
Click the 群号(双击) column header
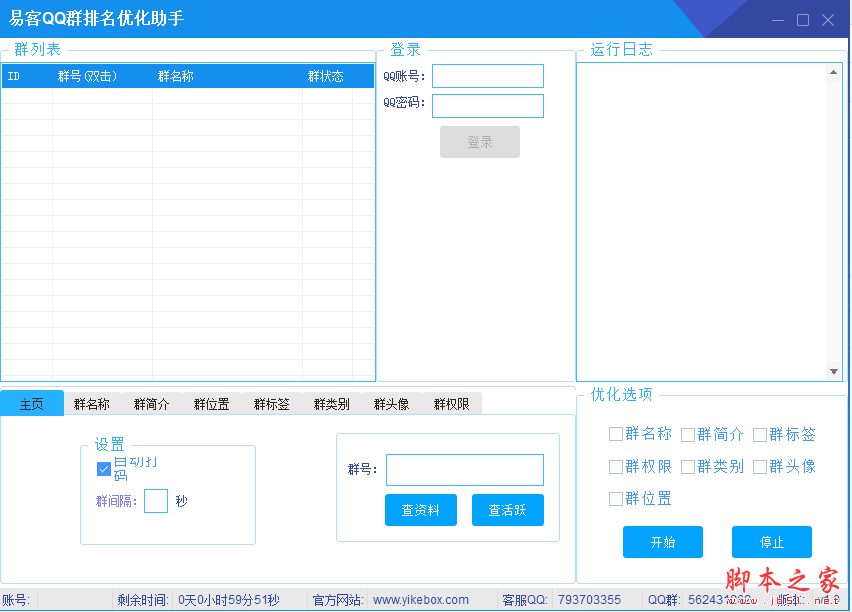point(88,76)
